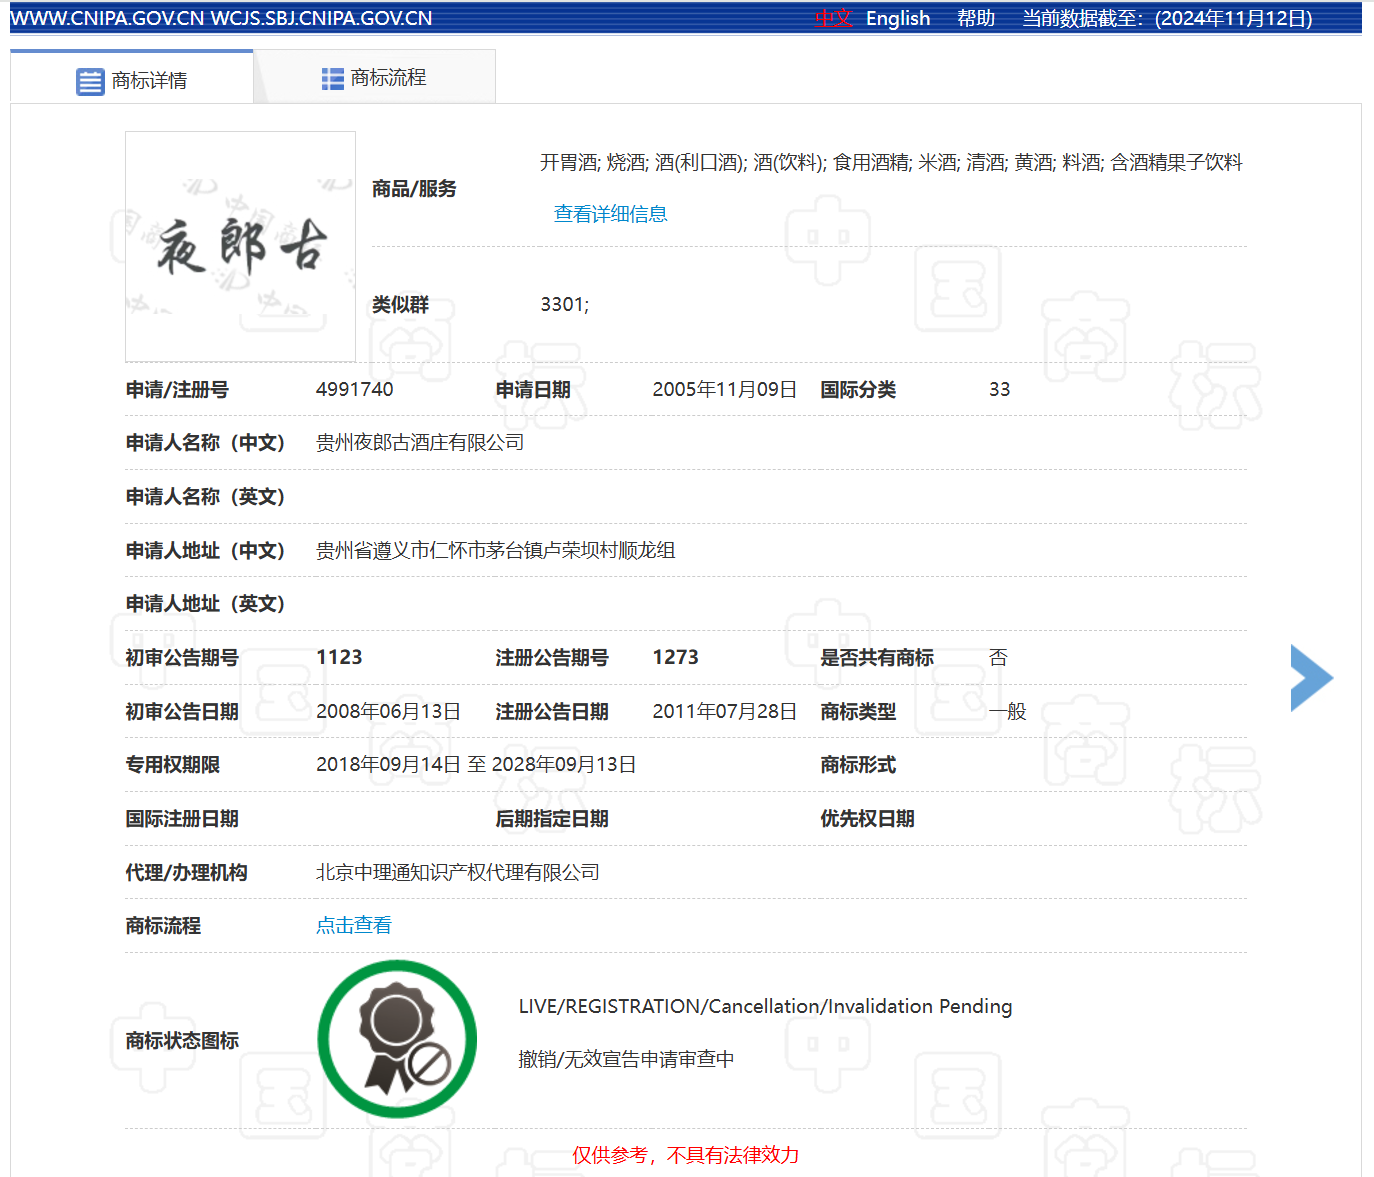Click the shared trademark value 否

coord(998,657)
